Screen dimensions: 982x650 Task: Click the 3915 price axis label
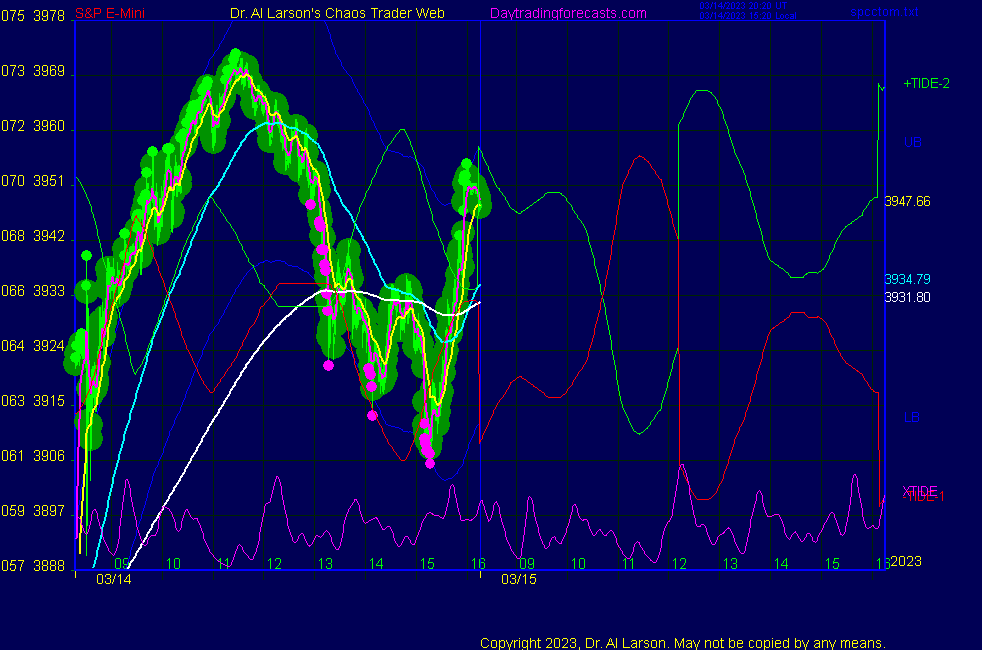[x=49, y=401]
